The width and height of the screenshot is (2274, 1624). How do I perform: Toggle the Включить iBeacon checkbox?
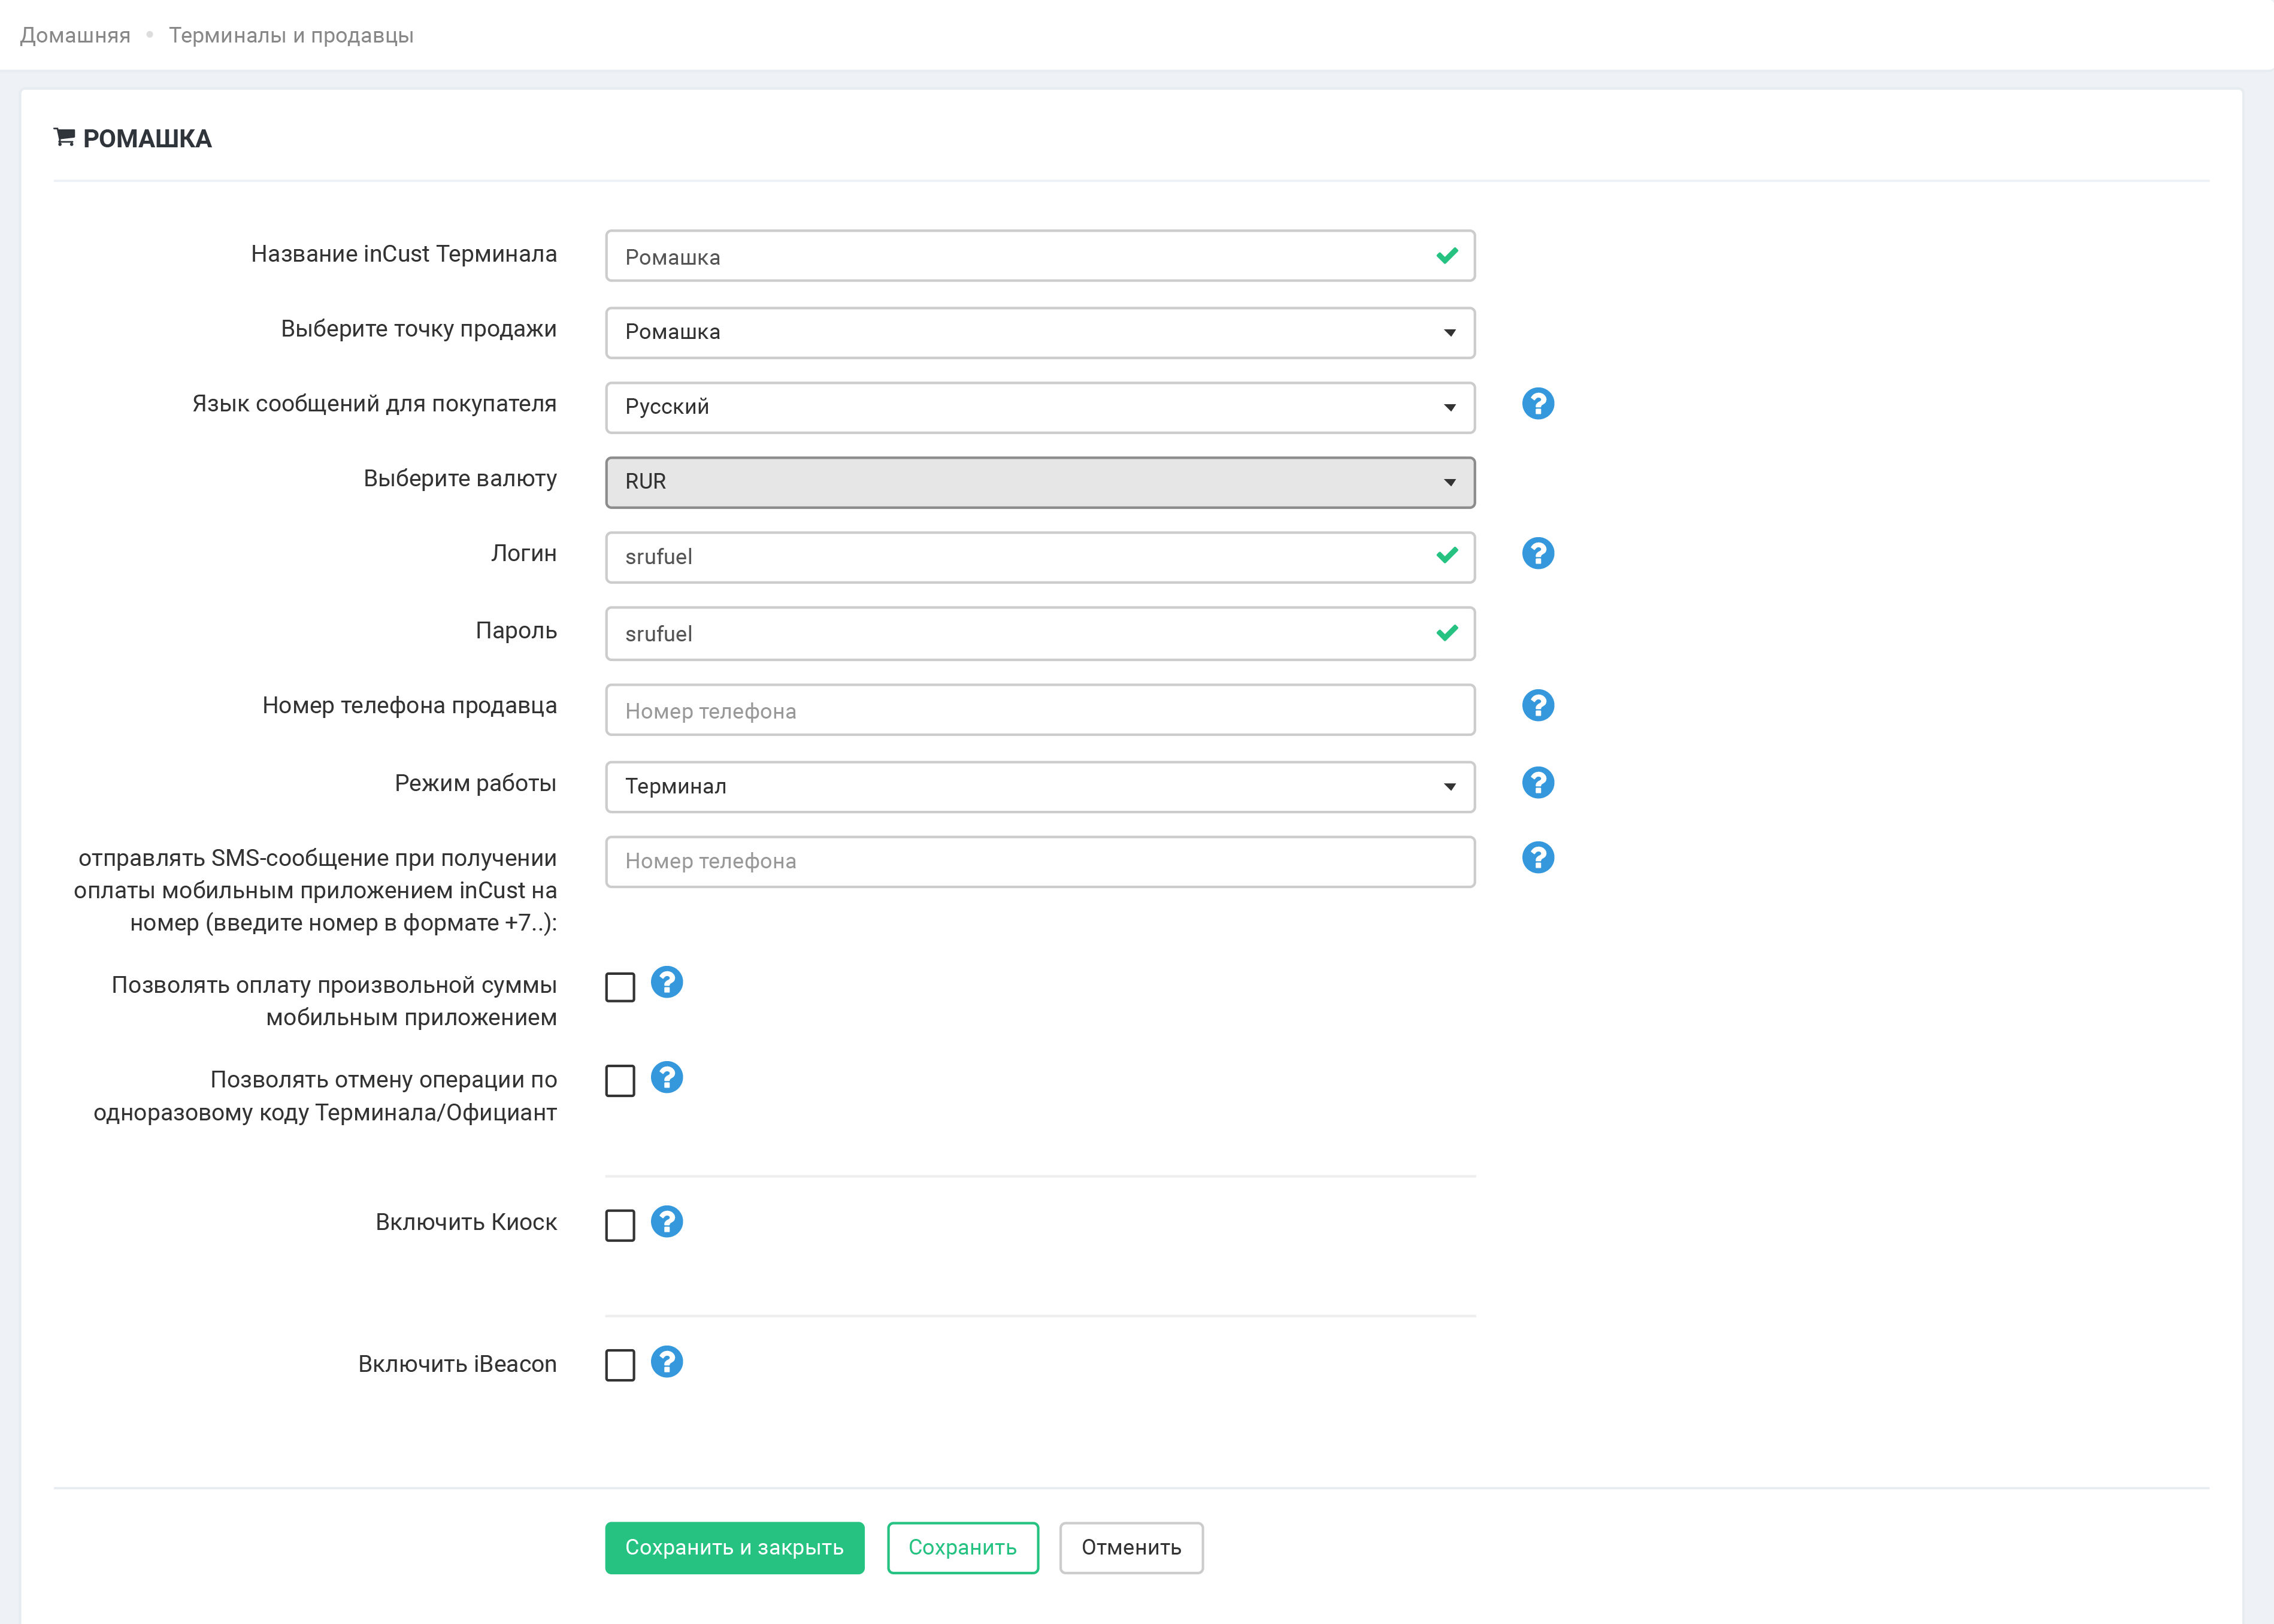click(x=620, y=1365)
